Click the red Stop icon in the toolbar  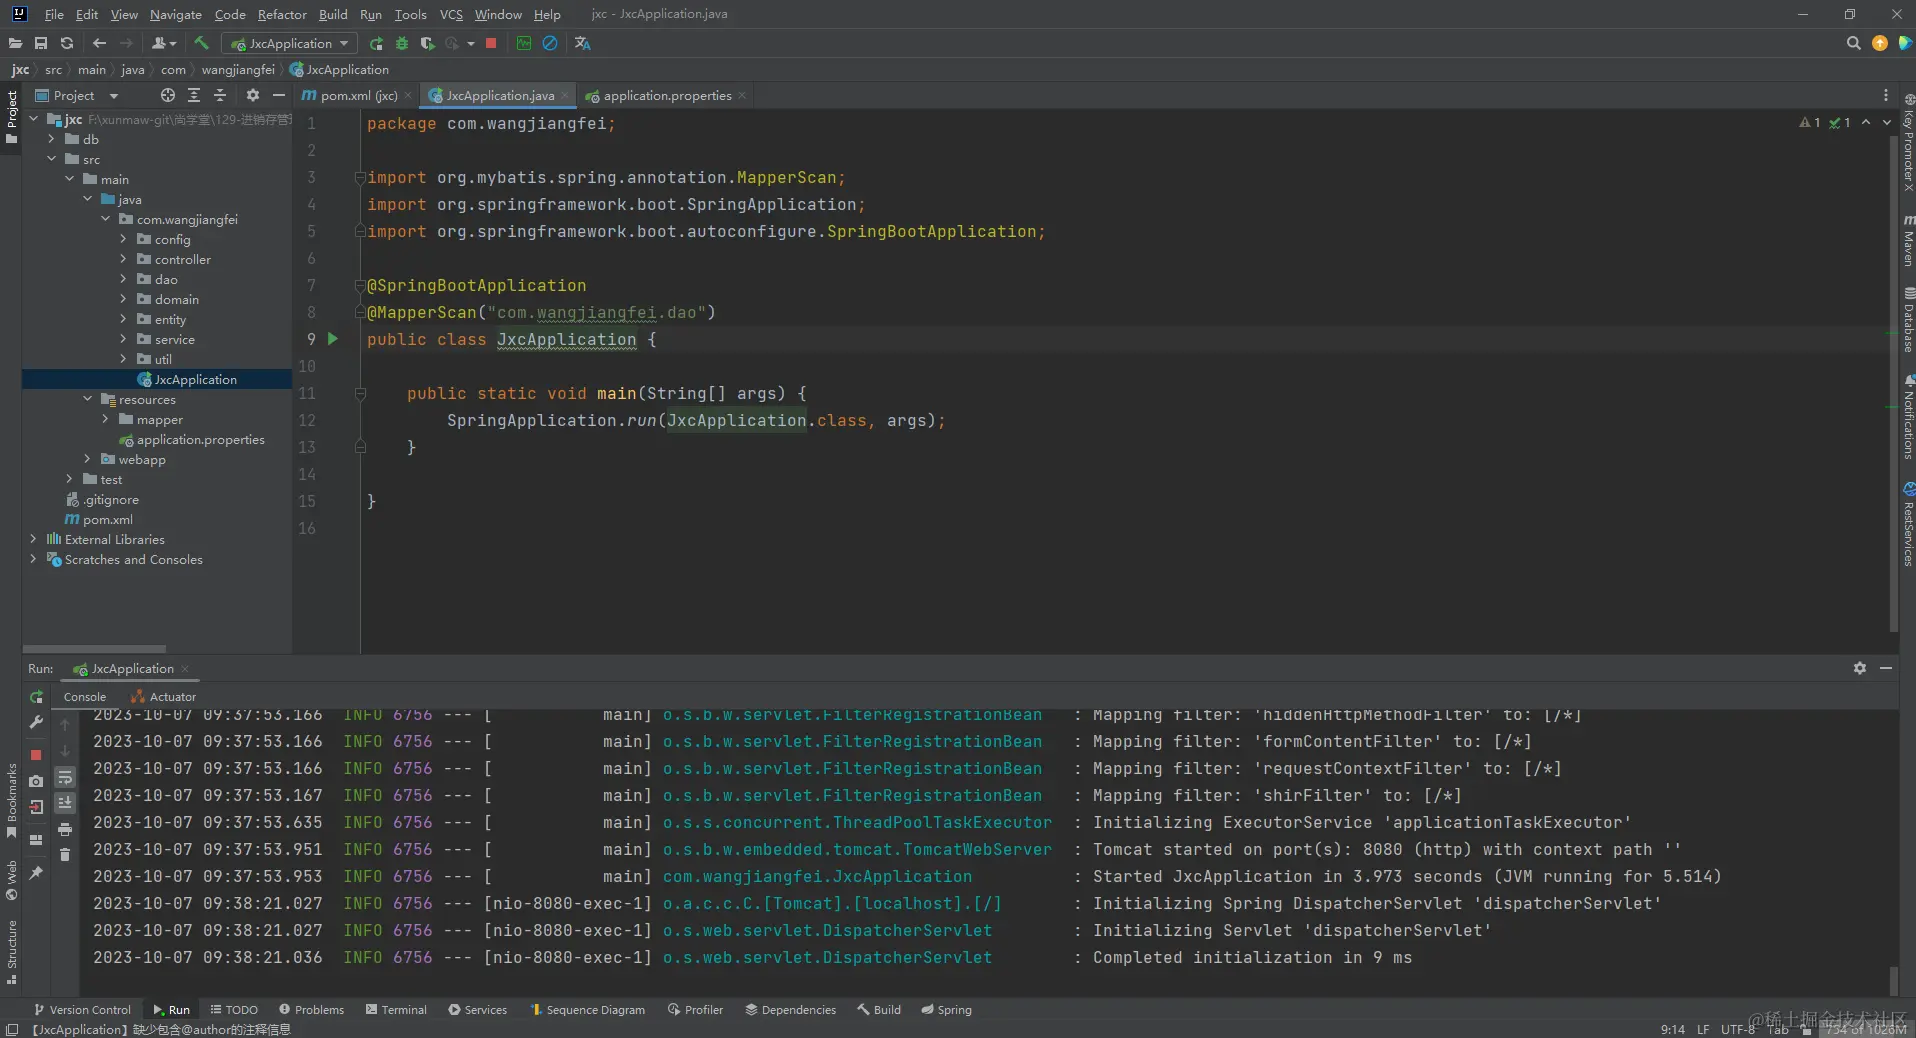(x=491, y=43)
